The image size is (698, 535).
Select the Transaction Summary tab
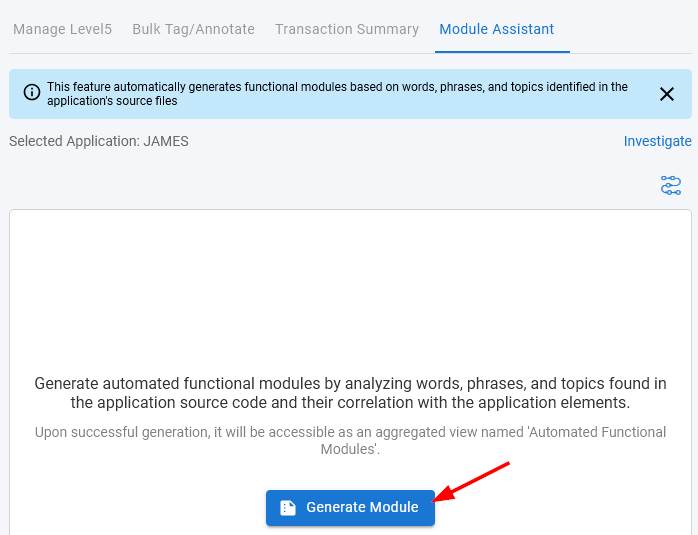coord(347,29)
